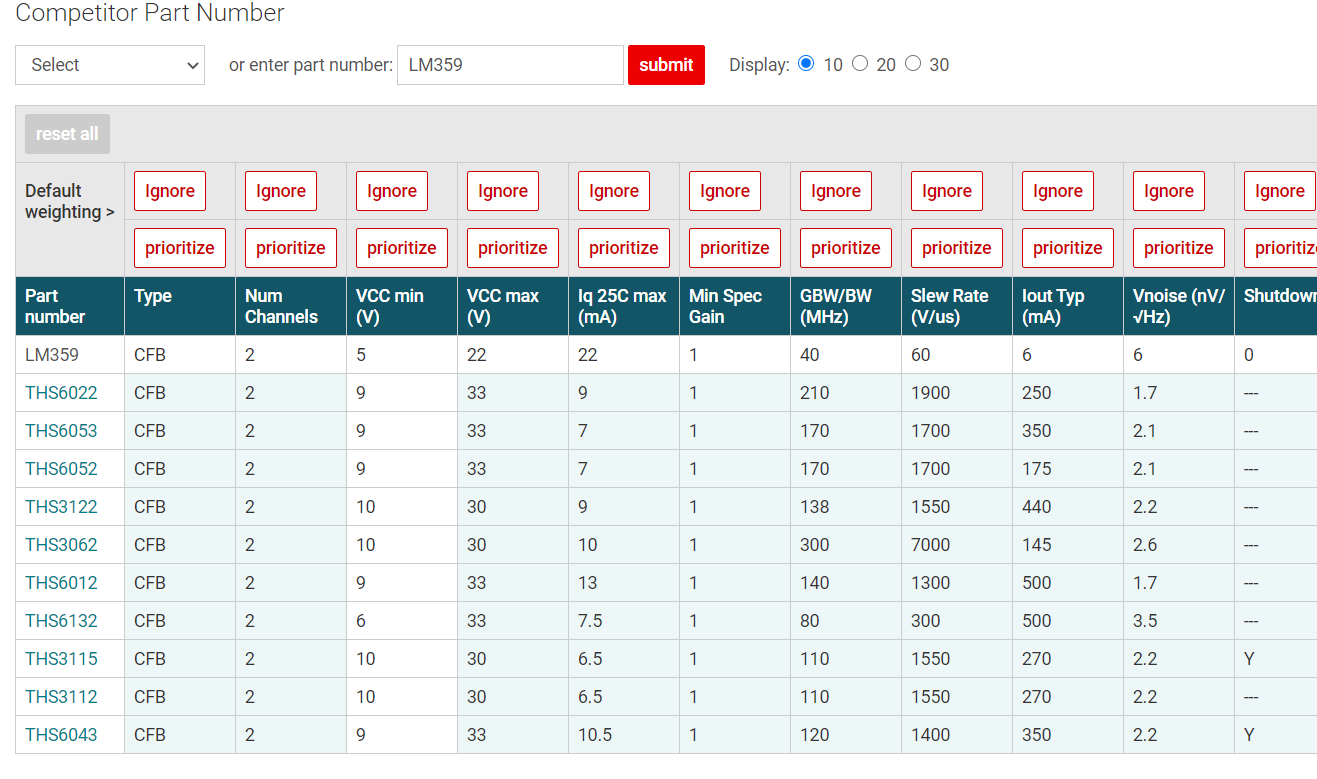Click the Display label text
This screenshot has width=1317, height=779.
point(759,65)
